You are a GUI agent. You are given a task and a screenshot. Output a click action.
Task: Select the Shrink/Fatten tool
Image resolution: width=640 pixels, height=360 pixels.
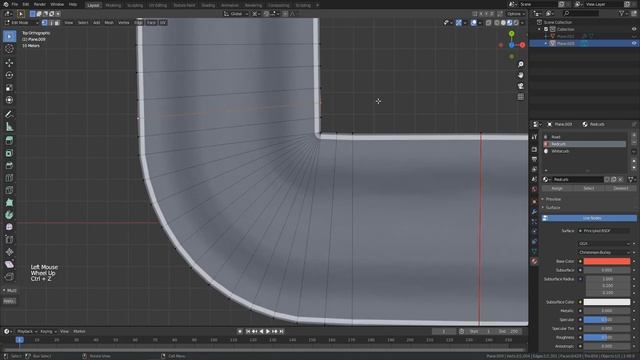(9, 252)
